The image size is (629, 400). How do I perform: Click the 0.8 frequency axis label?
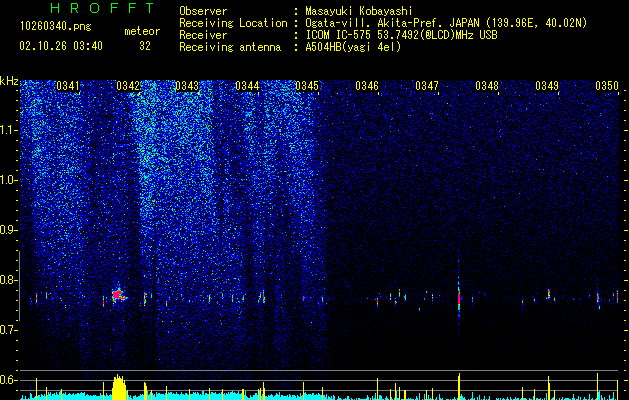(x=9, y=280)
